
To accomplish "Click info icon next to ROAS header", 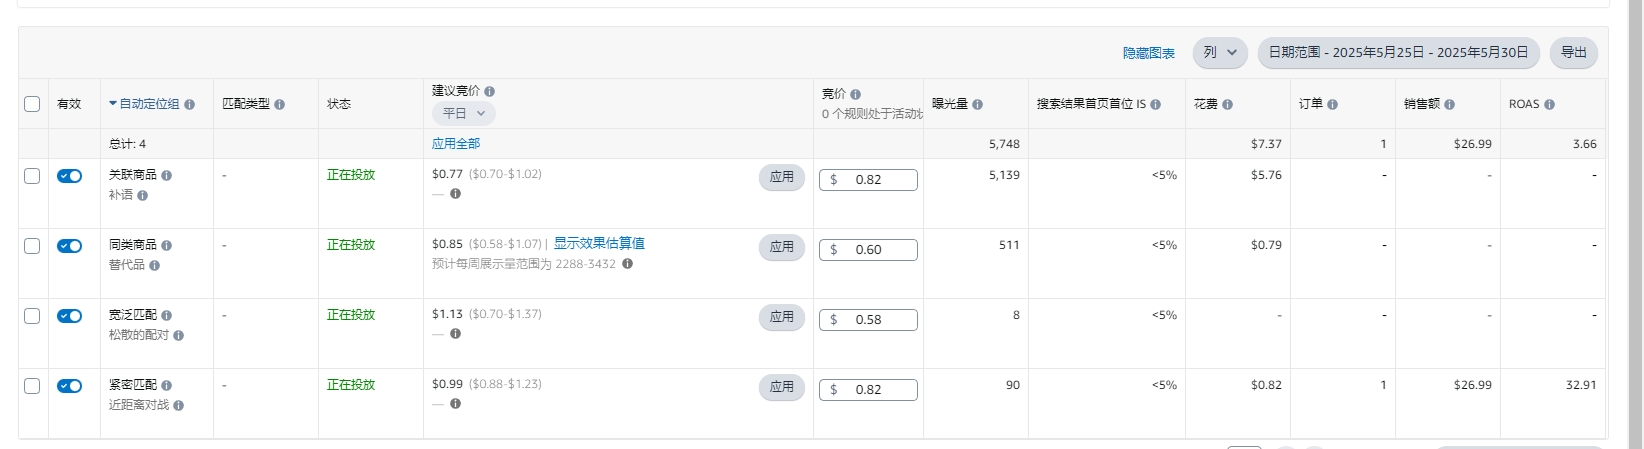I will 1550,104.
